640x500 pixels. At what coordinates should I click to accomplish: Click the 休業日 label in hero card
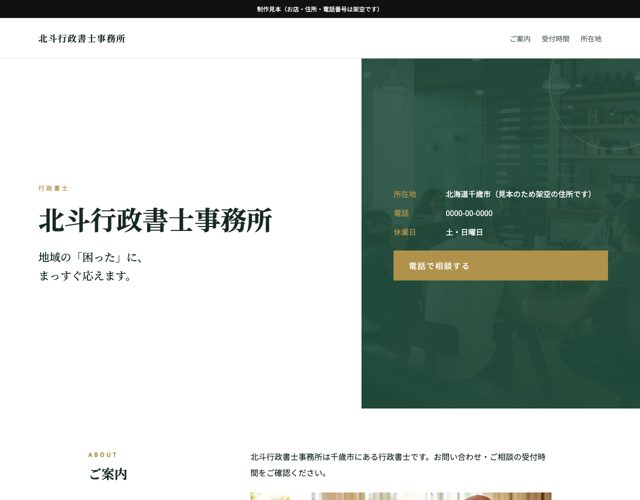(404, 232)
